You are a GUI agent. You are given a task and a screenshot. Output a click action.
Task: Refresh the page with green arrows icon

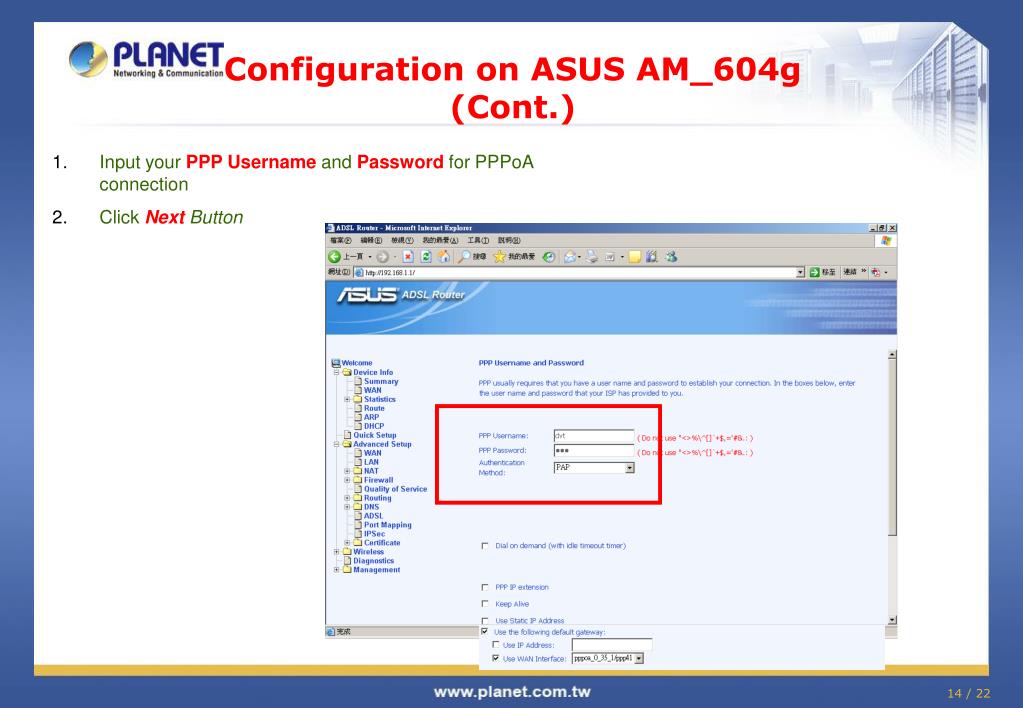click(x=426, y=257)
